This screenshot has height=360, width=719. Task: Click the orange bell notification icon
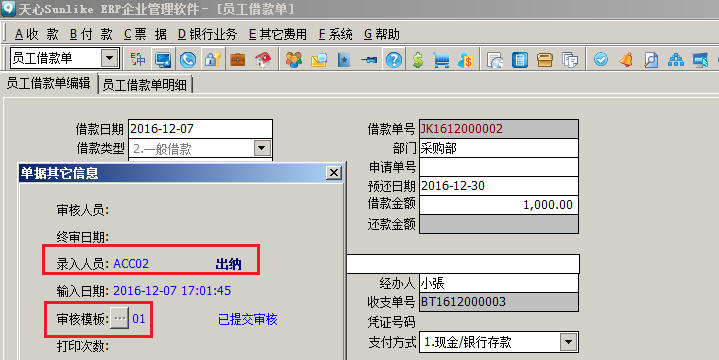626,60
